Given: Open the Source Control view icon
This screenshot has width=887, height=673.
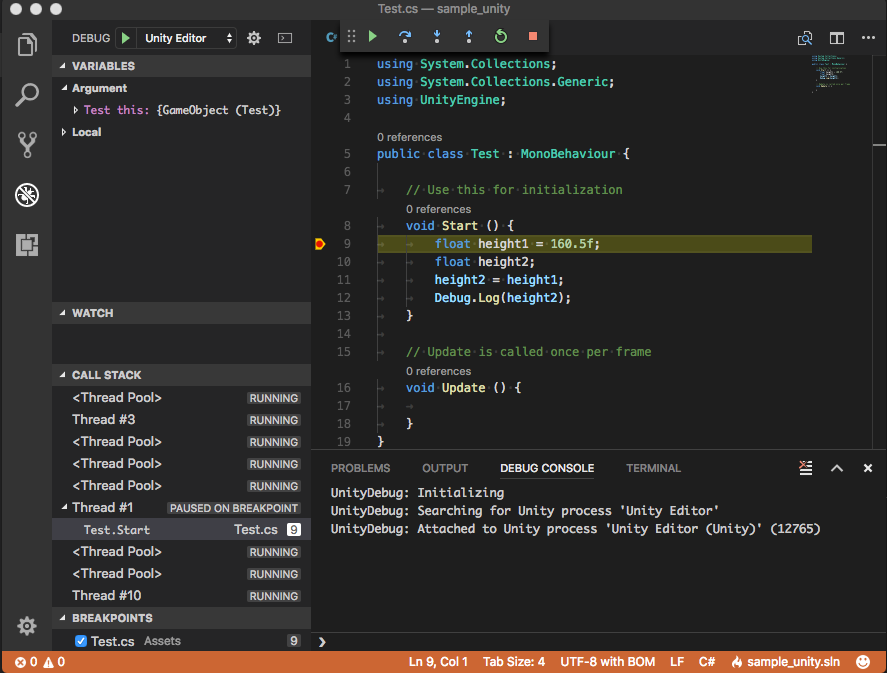Looking at the screenshot, I should [x=27, y=145].
